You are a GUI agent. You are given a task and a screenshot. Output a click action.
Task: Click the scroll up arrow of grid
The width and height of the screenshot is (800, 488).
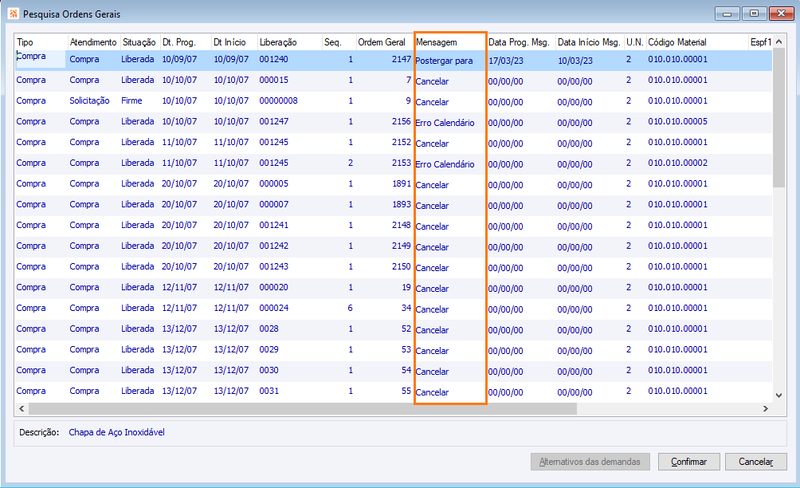point(779,42)
